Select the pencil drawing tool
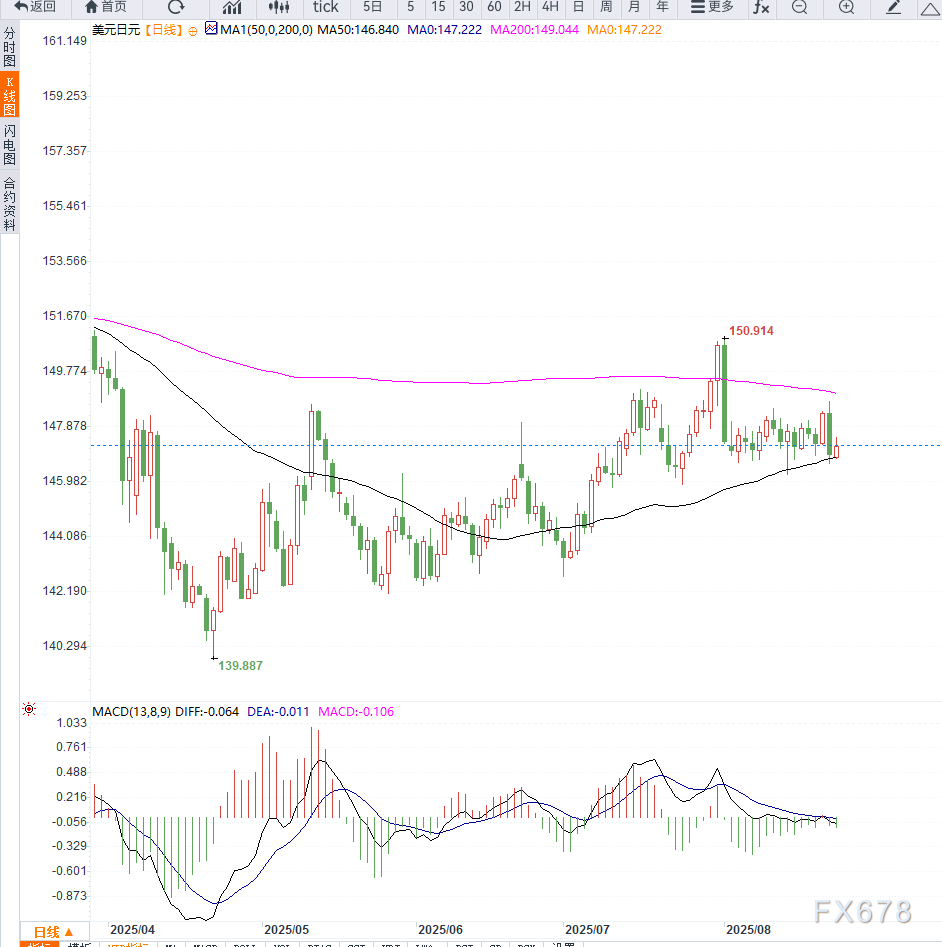The width and height of the screenshot is (942, 947). point(895,7)
